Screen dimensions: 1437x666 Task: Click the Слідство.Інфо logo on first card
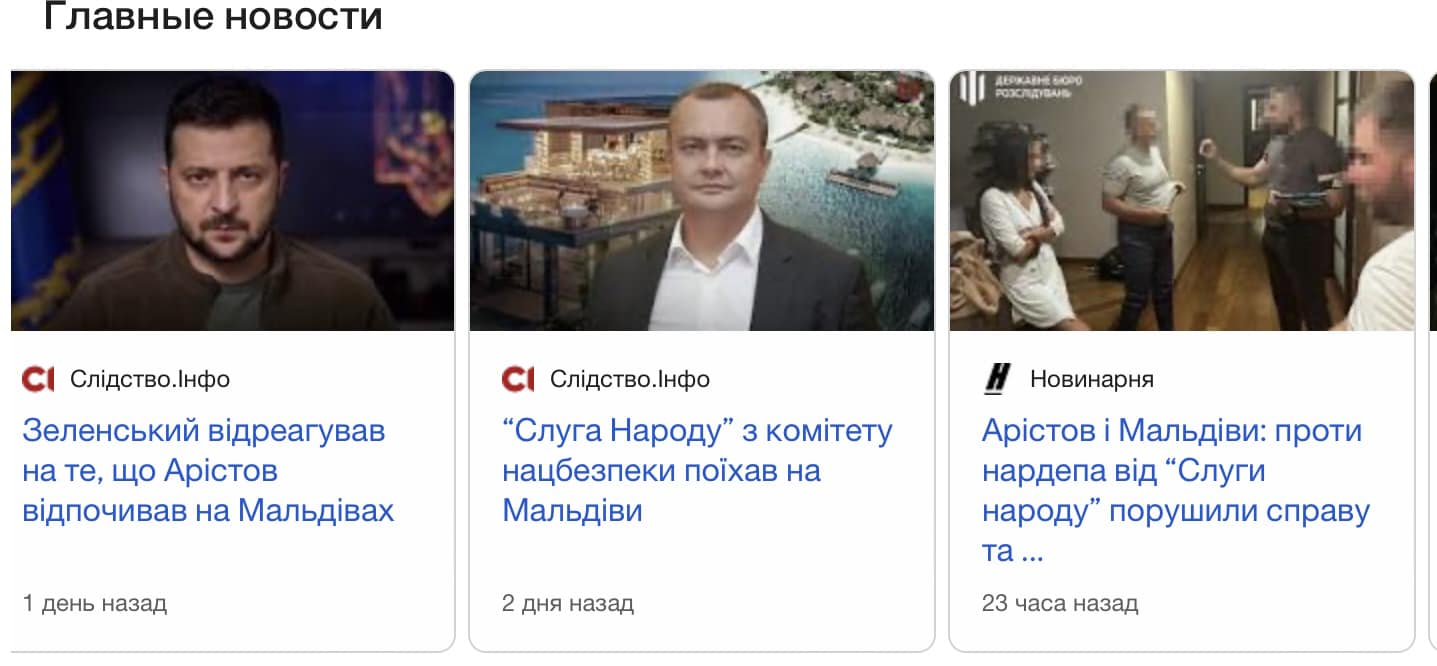click(38, 380)
